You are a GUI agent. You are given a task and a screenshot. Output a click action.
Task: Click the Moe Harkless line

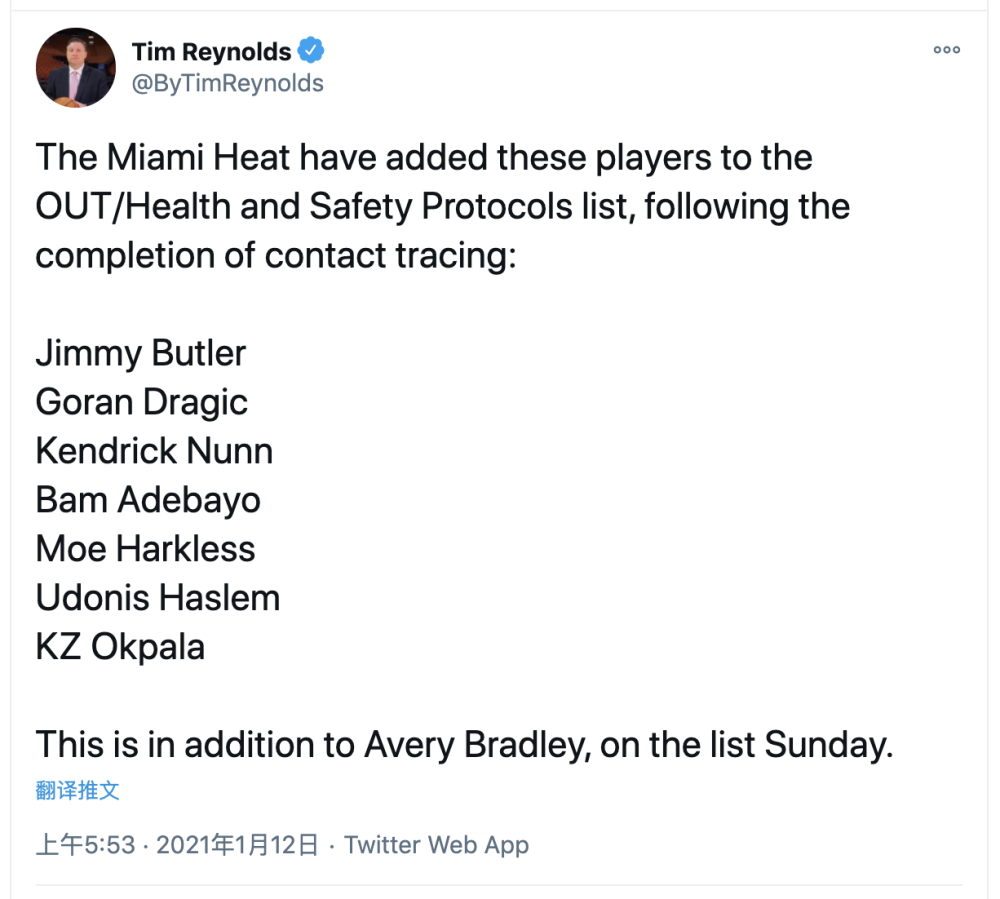click(146, 549)
